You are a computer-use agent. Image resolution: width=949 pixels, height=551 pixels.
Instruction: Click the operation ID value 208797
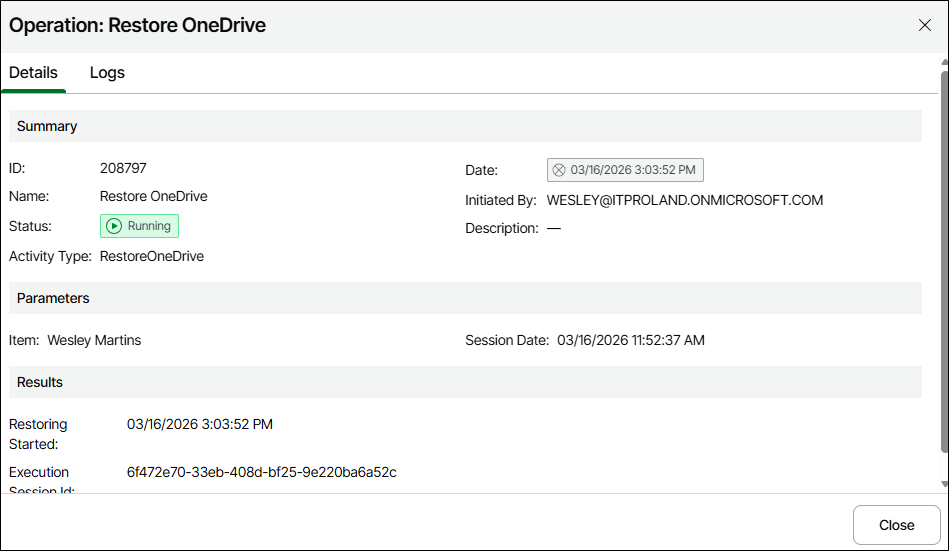(123, 168)
